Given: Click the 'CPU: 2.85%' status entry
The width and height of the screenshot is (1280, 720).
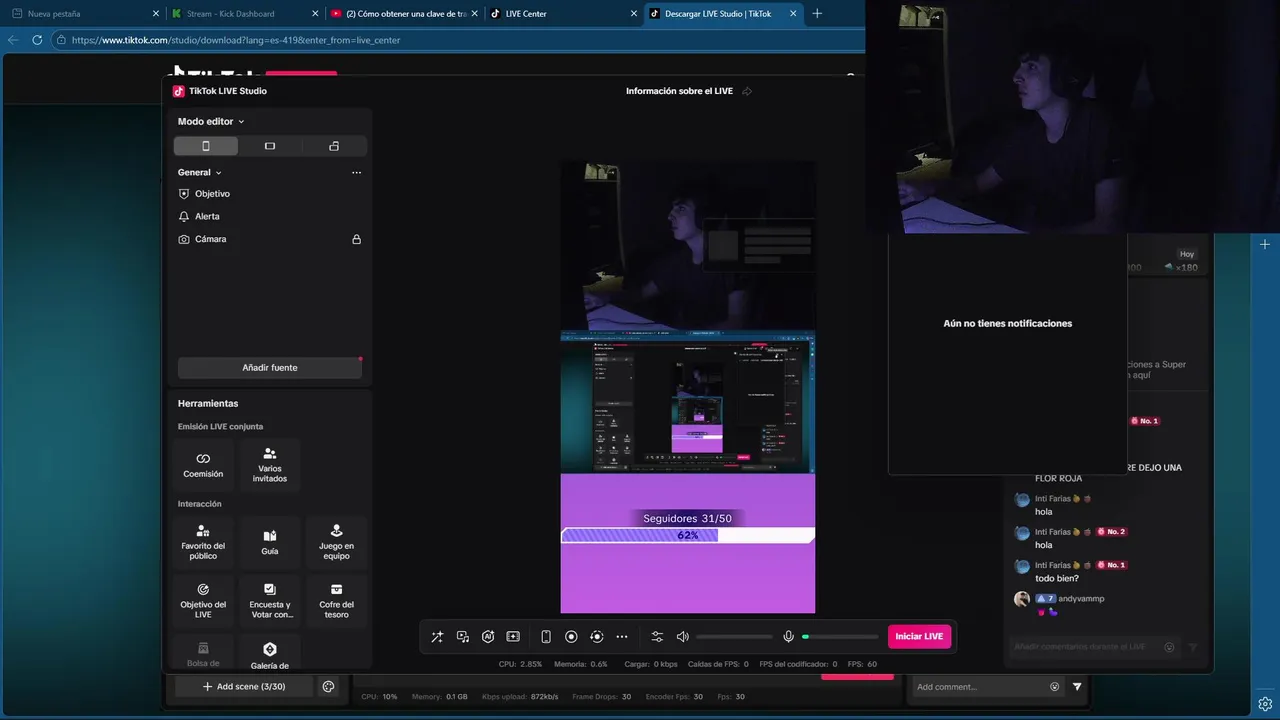Looking at the screenshot, I should (520, 664).
